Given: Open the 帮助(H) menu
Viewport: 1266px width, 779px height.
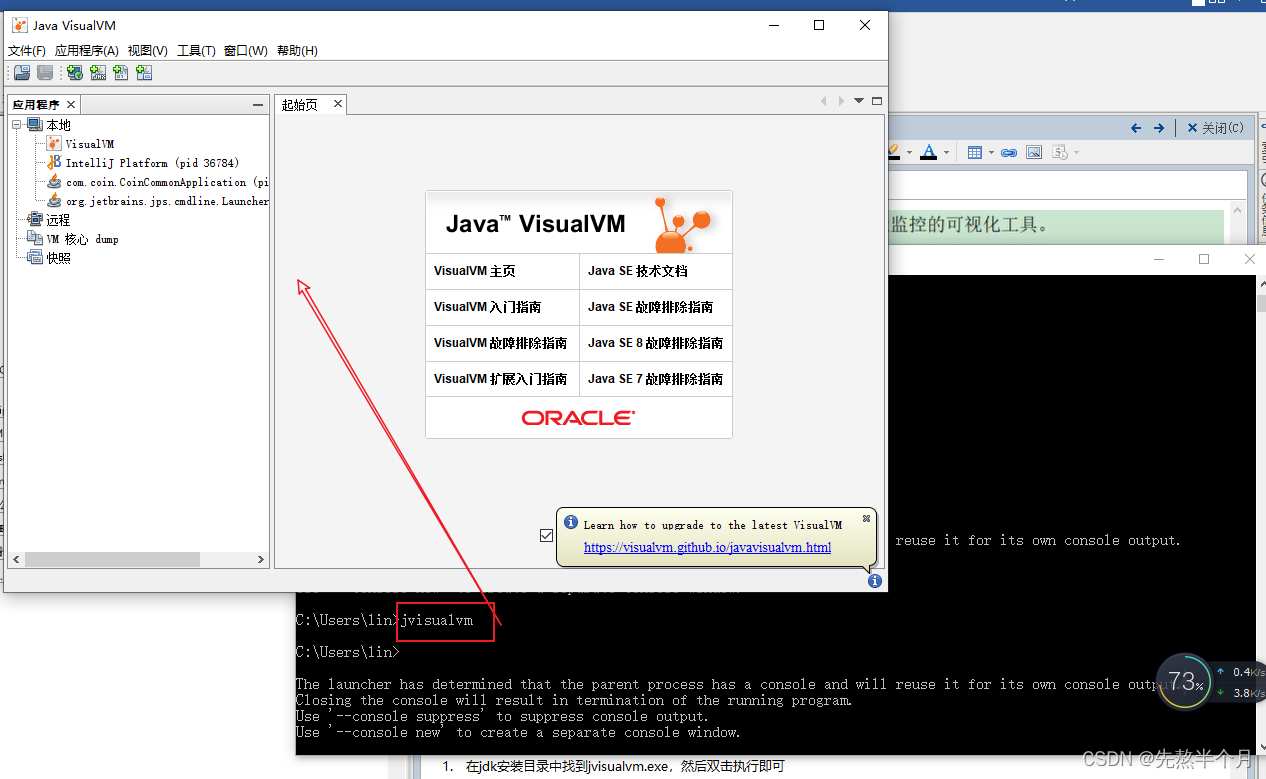Looking at the screenshot, I should (297, 50).
